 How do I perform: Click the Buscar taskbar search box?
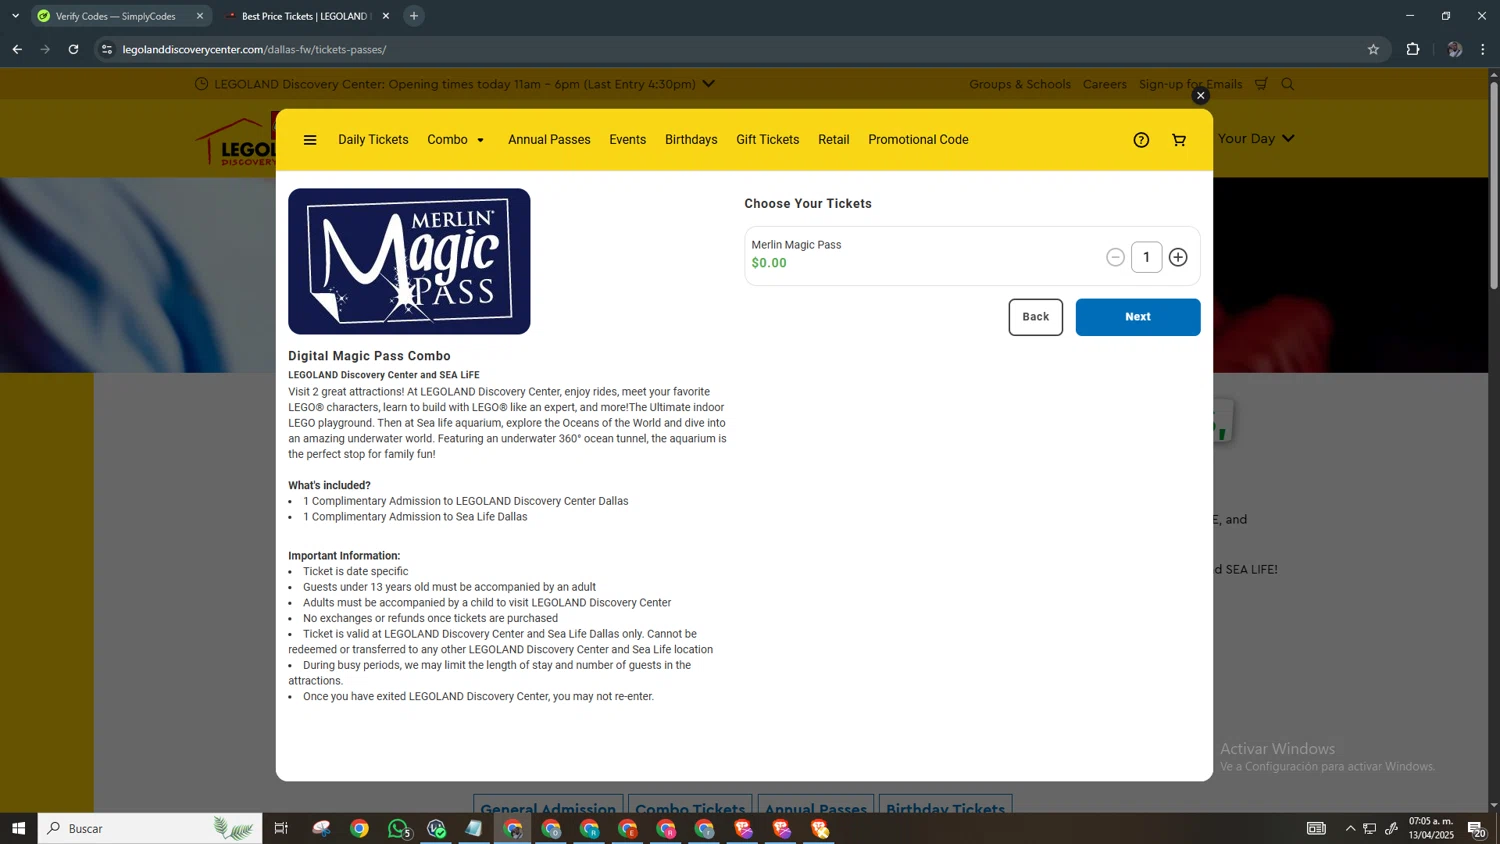click(x=150, y=828)
